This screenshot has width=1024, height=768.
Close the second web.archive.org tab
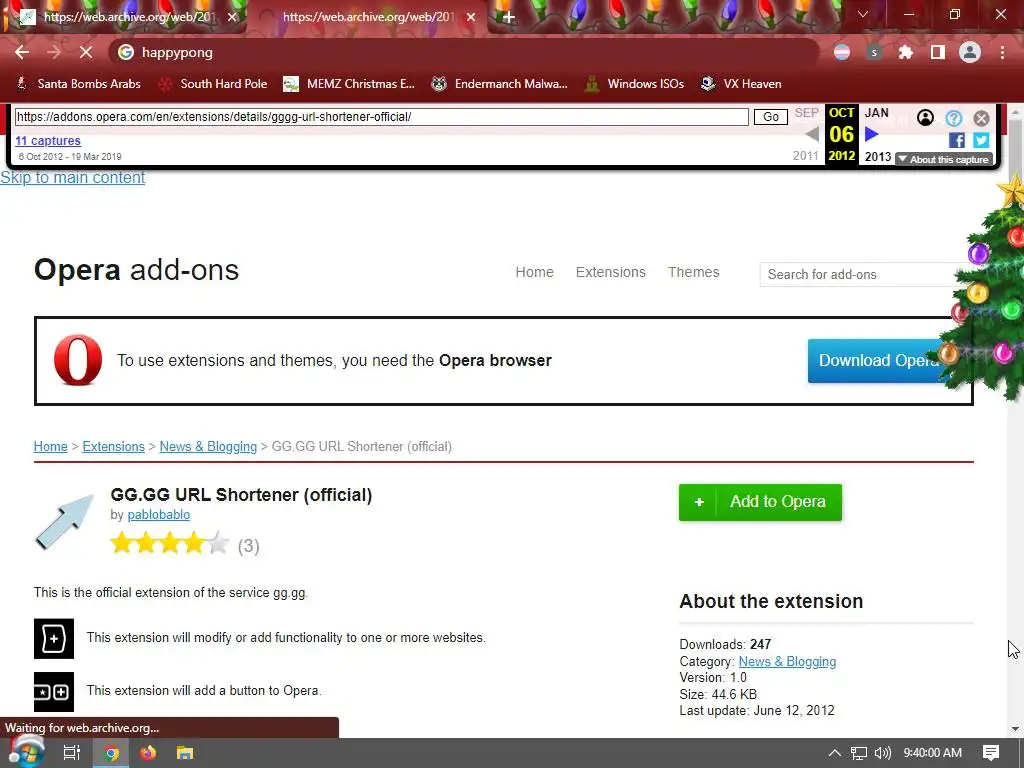471,17
